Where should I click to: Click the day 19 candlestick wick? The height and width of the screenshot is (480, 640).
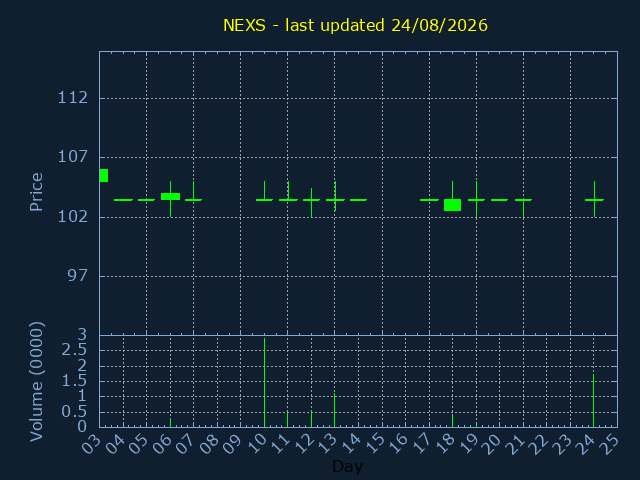(476, 199)
